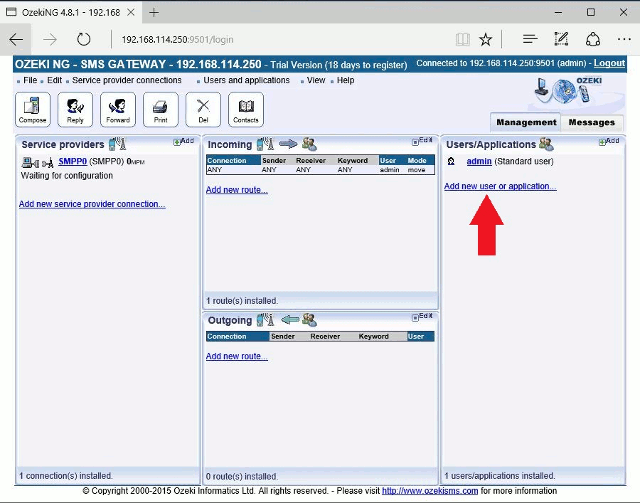Click the Ozeki logo image

click(569, 91)
